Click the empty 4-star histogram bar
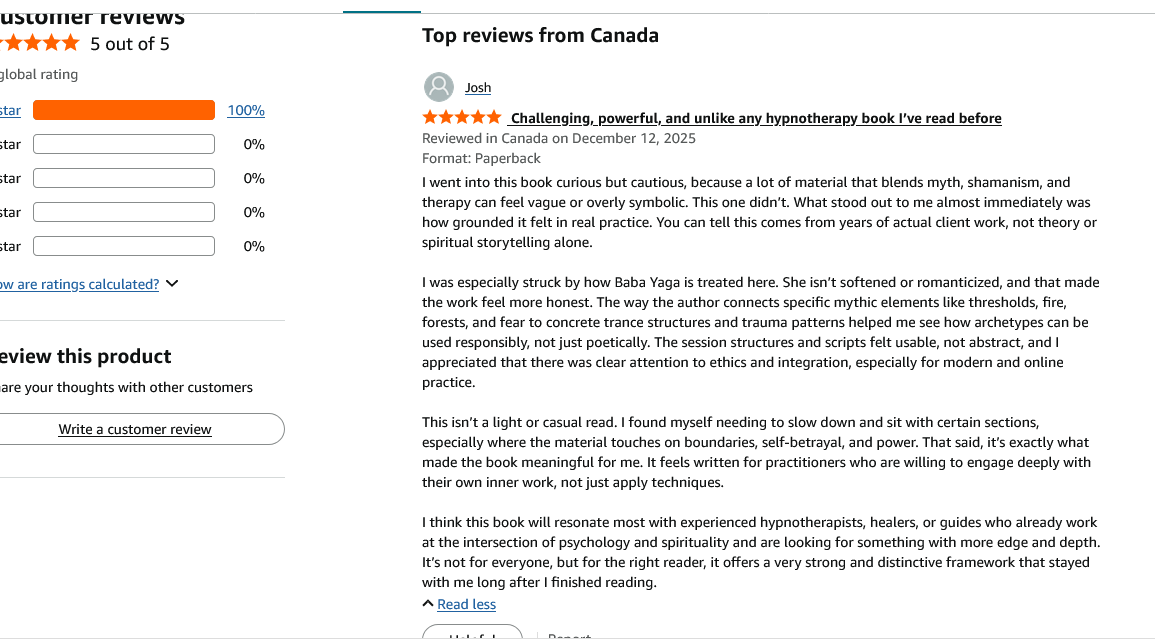This screenshot has height=642, width=1155. [x=124, y=144]
